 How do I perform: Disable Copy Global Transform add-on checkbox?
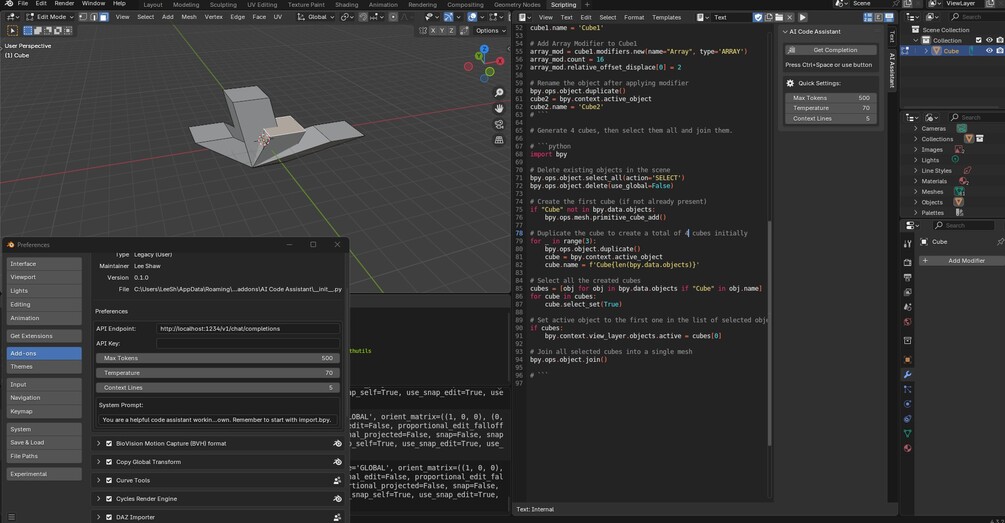pos(109,462)
